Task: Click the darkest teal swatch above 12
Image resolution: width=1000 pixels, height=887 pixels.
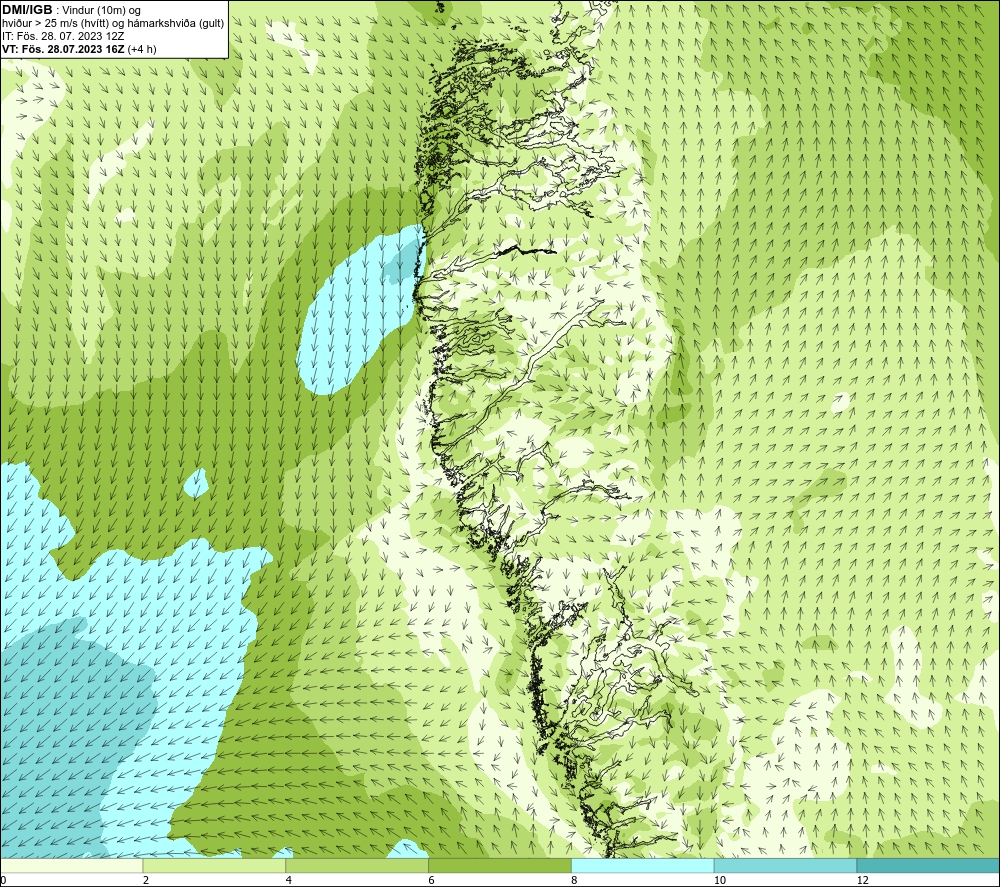Action: click(928, 865)
